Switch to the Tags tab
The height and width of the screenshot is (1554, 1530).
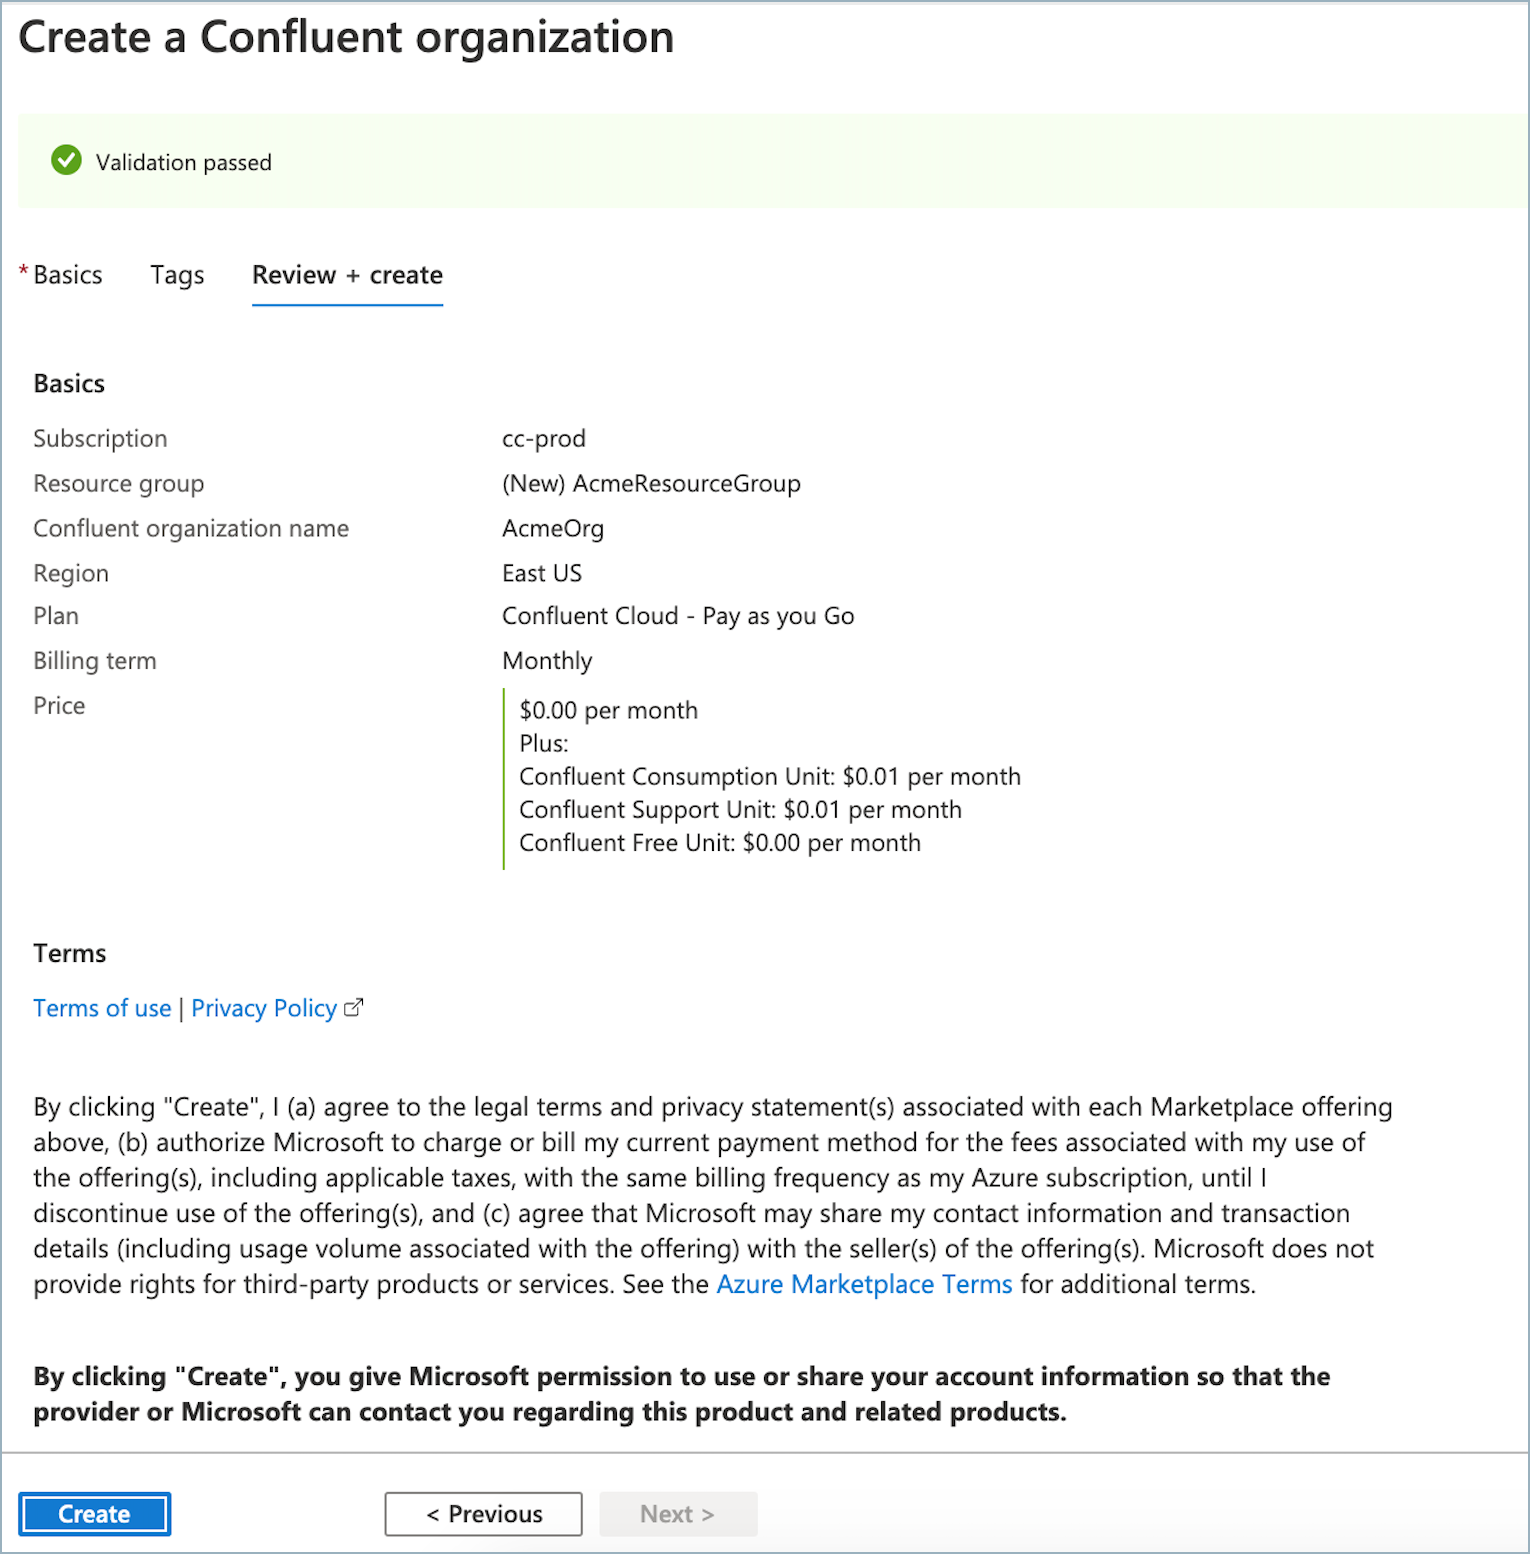coord(177,275)
